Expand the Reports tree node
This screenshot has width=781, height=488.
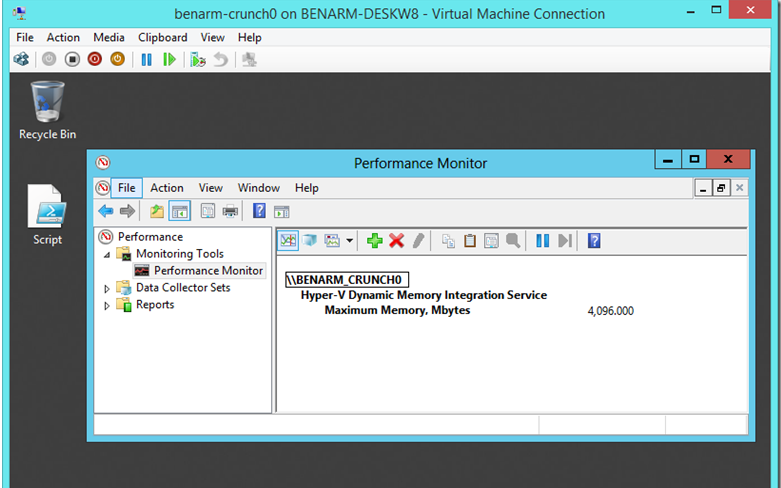108,305
